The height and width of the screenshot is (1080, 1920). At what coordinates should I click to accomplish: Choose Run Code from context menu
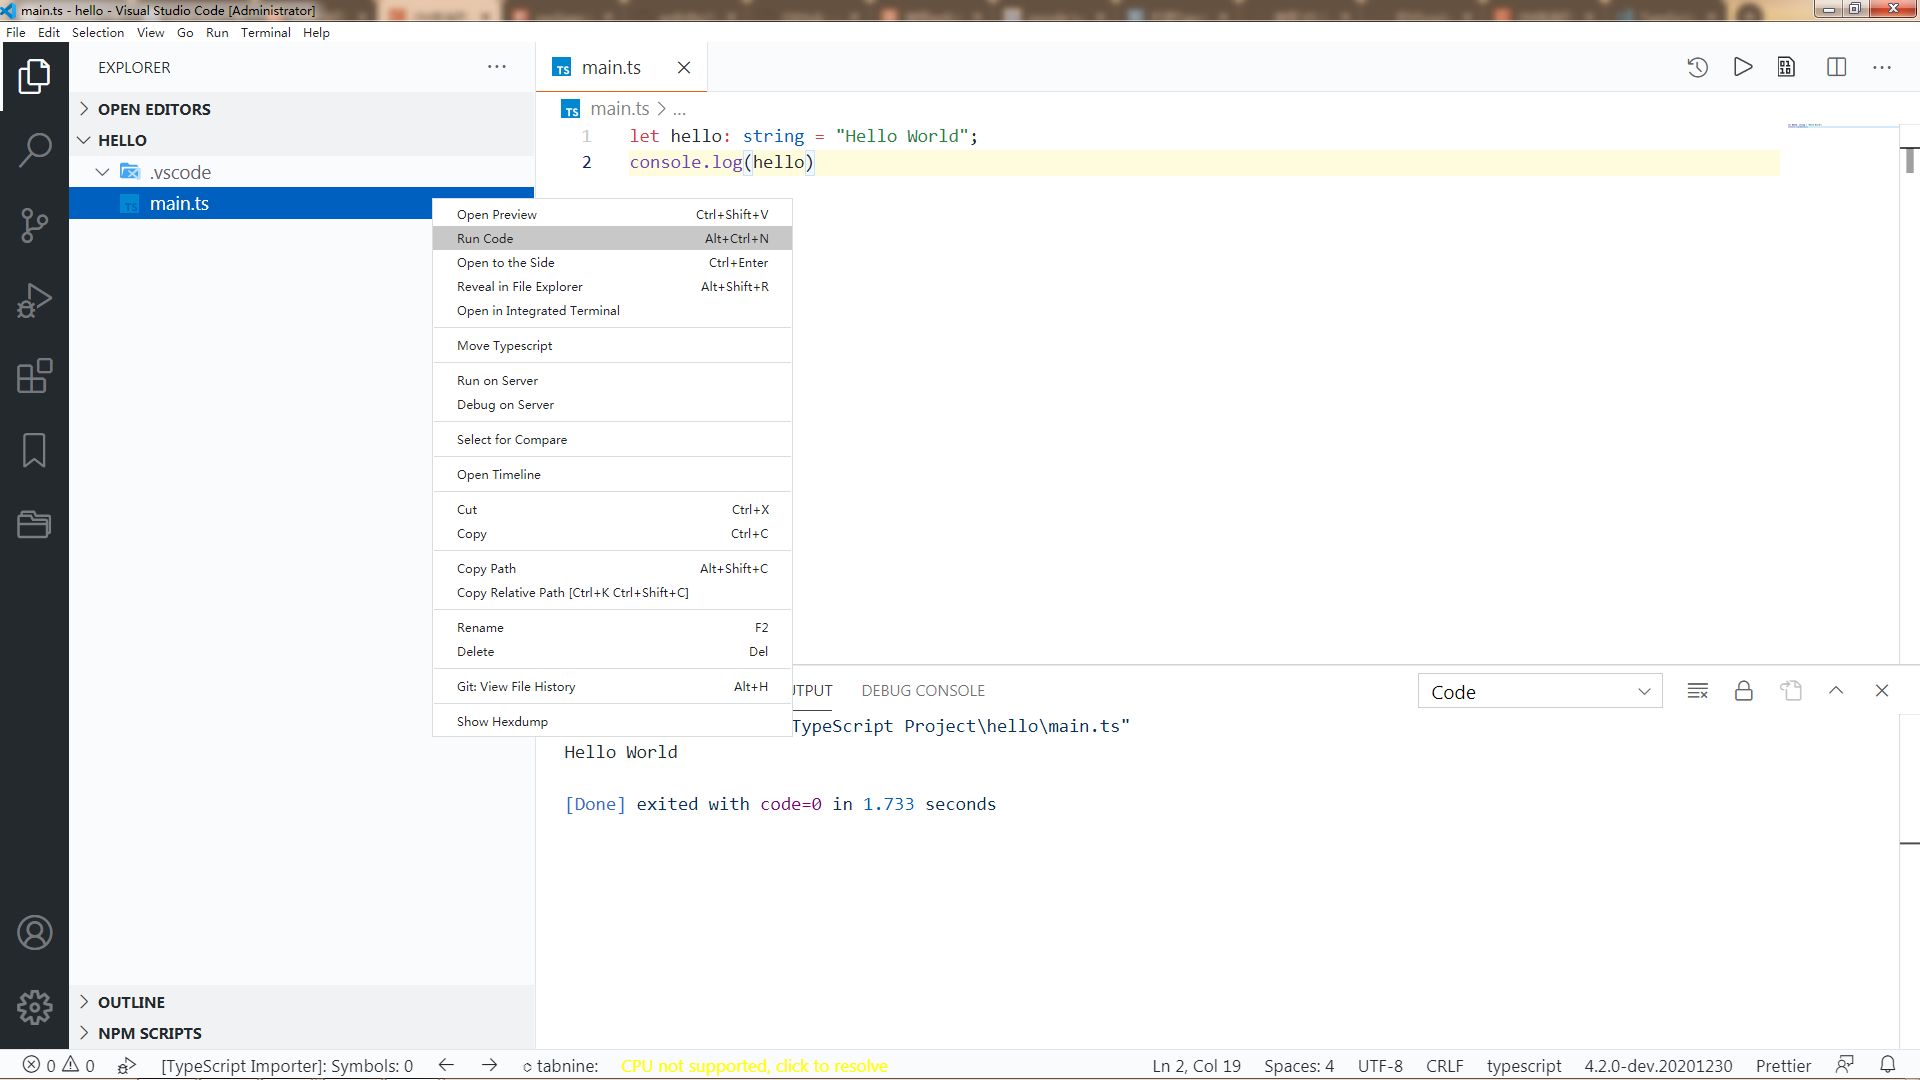(x=485, y=239)
